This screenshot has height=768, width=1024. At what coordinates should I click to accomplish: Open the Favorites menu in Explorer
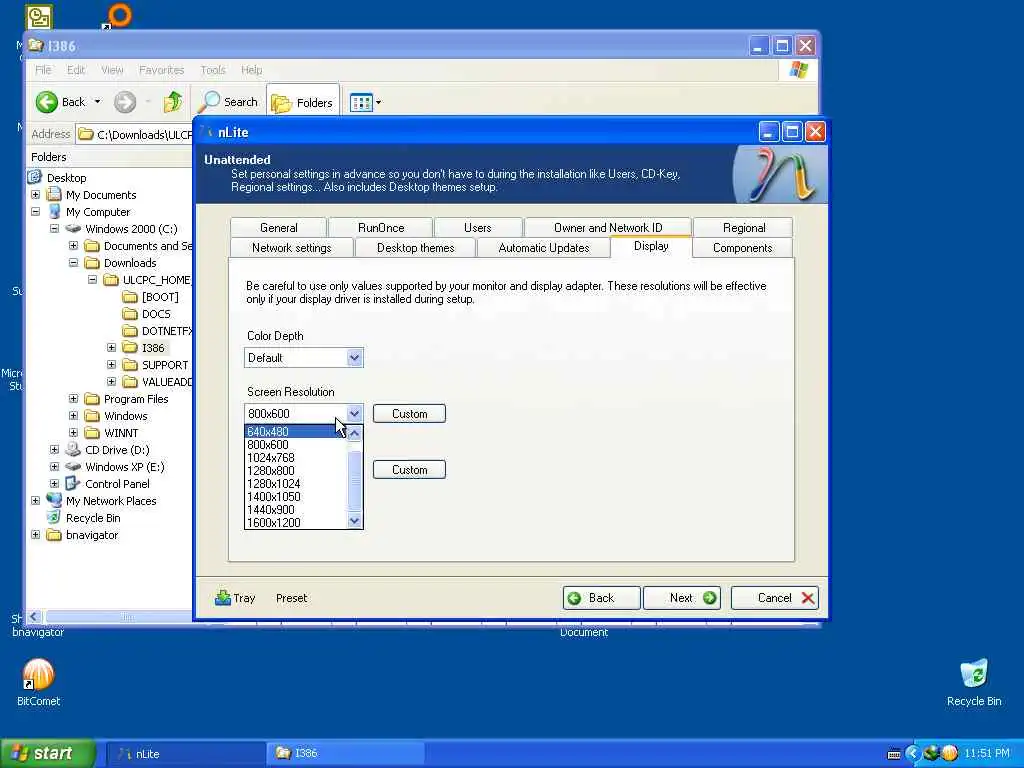161,70
